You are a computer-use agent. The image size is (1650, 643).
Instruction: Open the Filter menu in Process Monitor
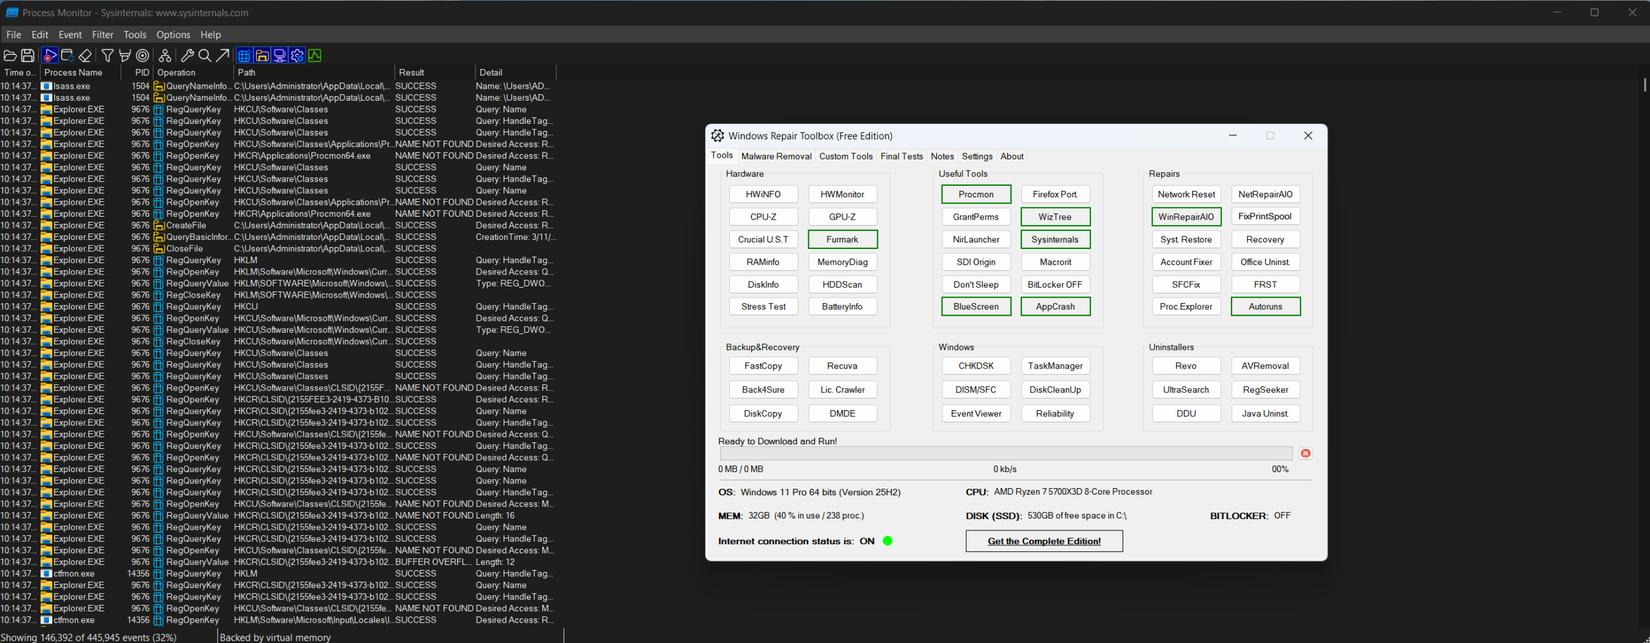[103, 35]
